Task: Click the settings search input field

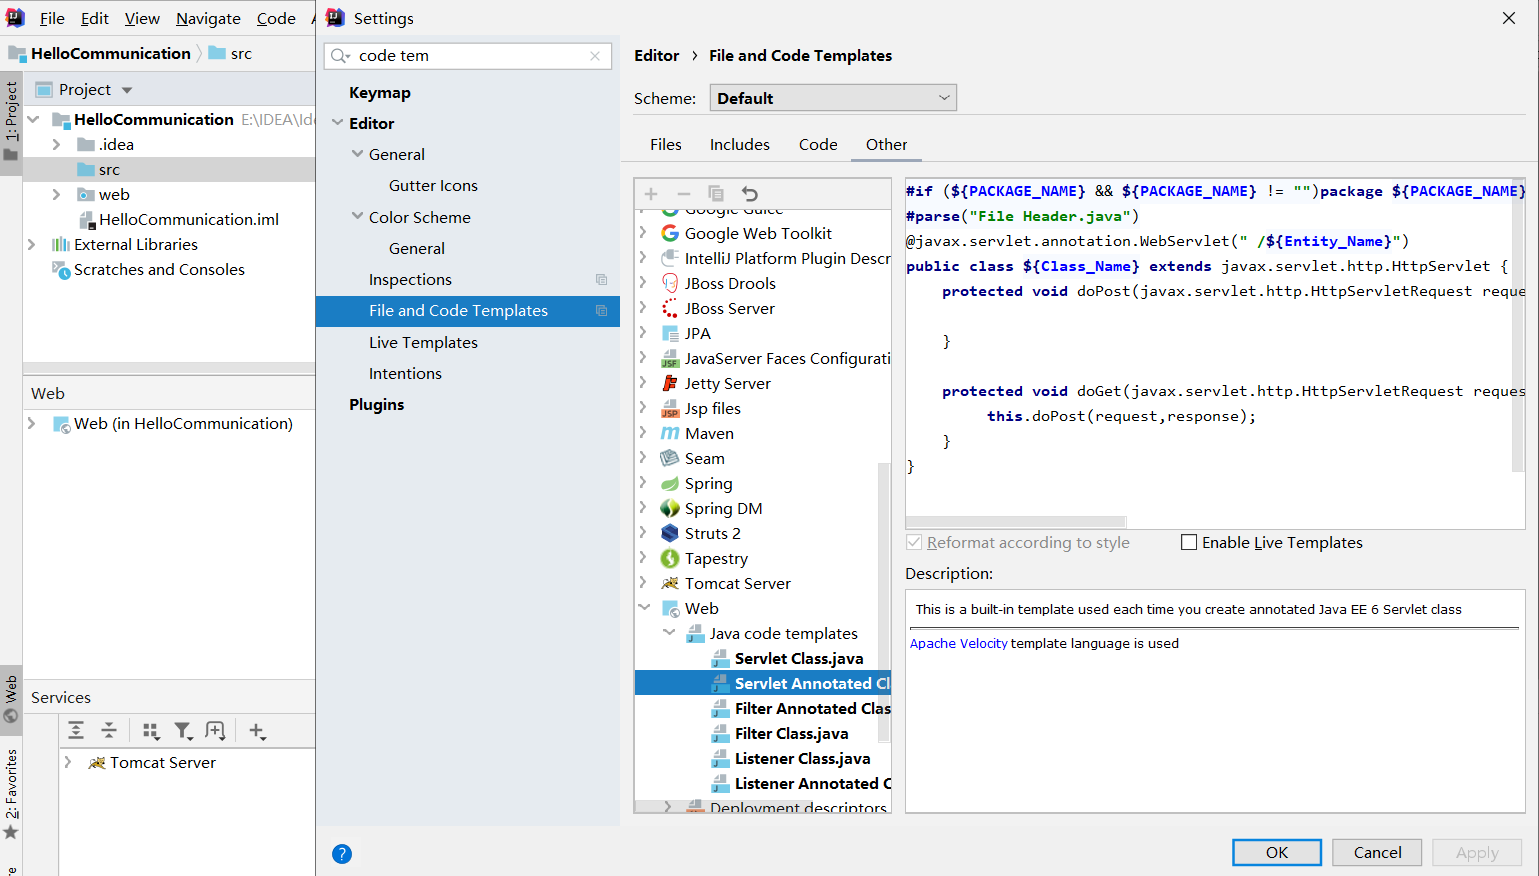Action: (468, 56)
